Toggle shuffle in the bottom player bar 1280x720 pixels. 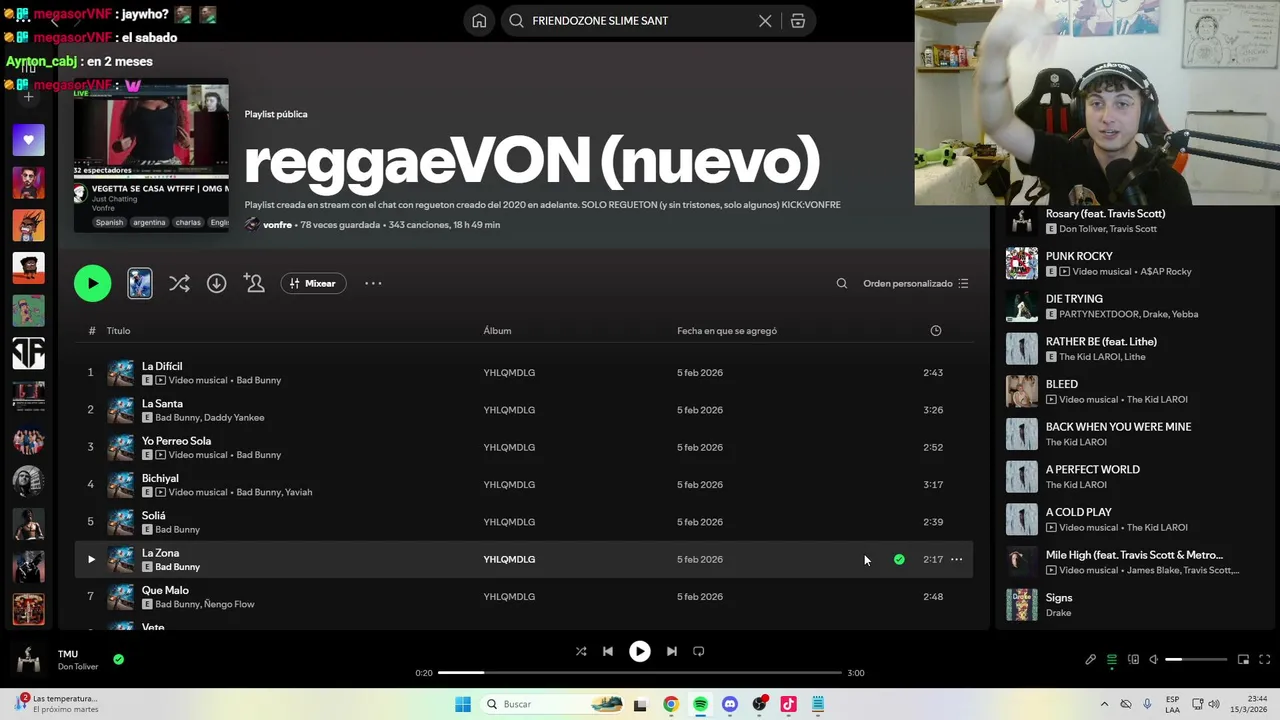581,651
